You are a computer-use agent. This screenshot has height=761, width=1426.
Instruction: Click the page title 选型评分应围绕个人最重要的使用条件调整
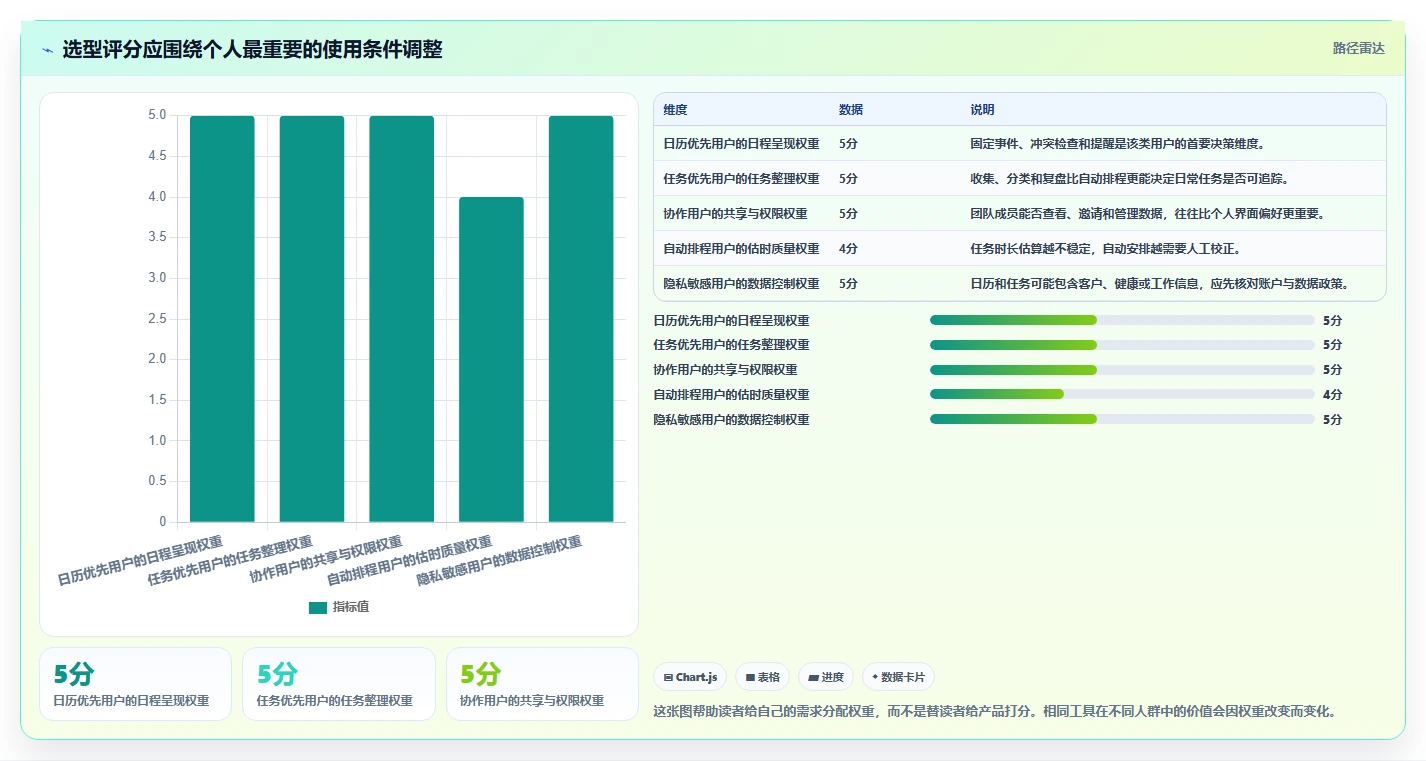[252, 49]
